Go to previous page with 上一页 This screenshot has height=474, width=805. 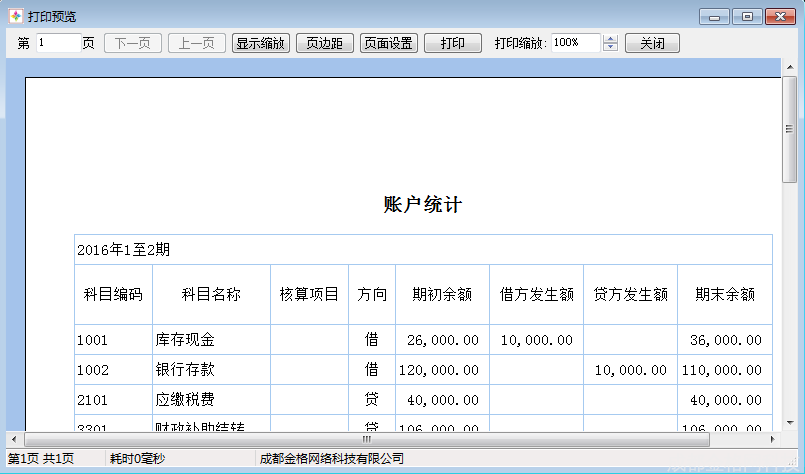196,43
